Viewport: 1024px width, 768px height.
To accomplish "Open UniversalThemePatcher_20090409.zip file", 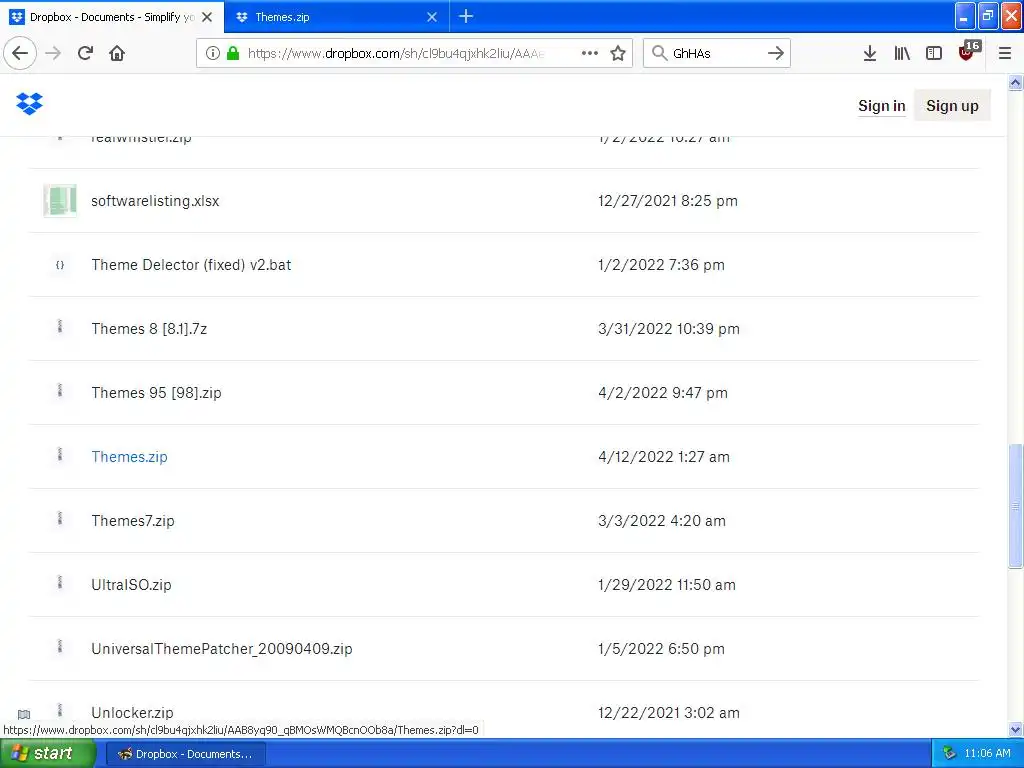I will click(221, 648).
